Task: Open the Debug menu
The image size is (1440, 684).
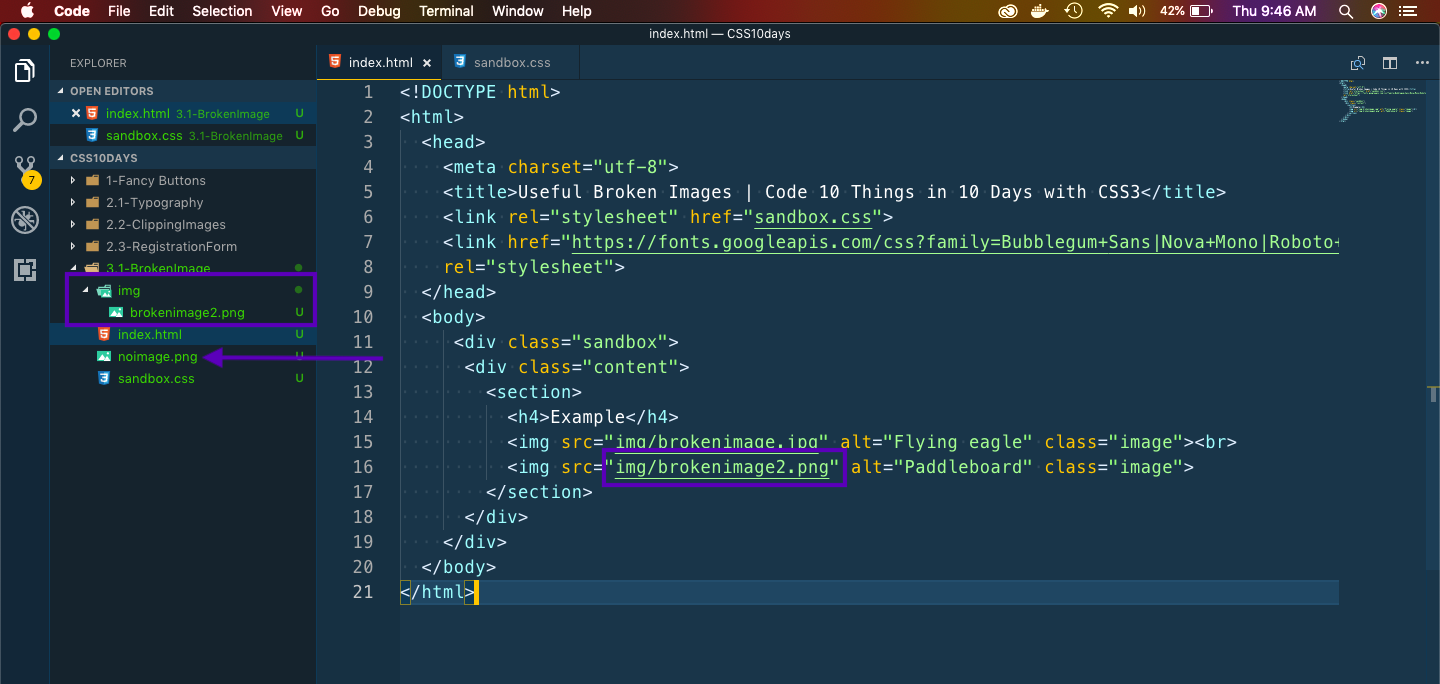Action: (379, 11)
